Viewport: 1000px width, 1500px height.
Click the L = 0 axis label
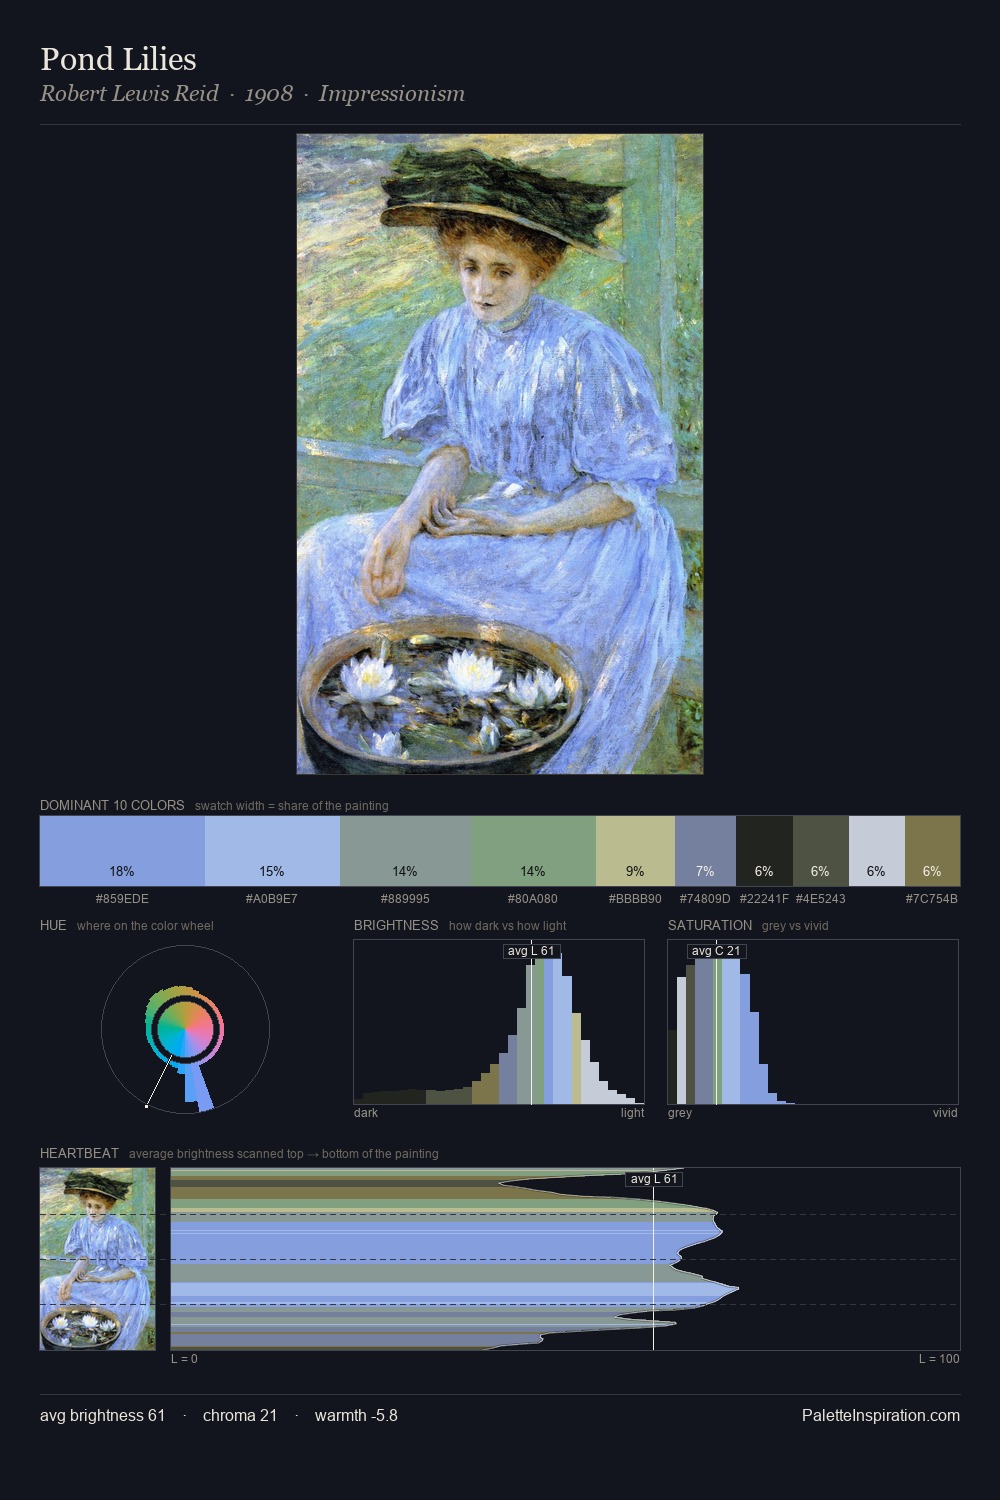pos(184,1359)
